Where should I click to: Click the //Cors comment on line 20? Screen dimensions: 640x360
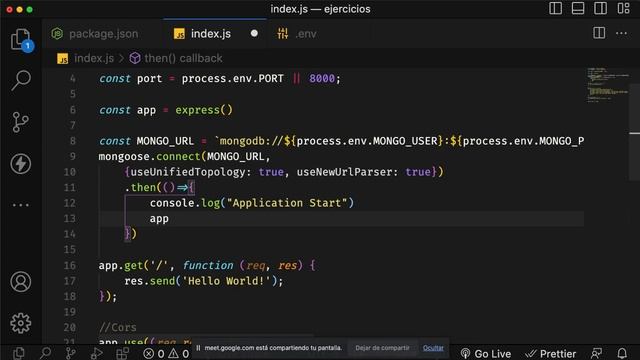pos(118,327)
